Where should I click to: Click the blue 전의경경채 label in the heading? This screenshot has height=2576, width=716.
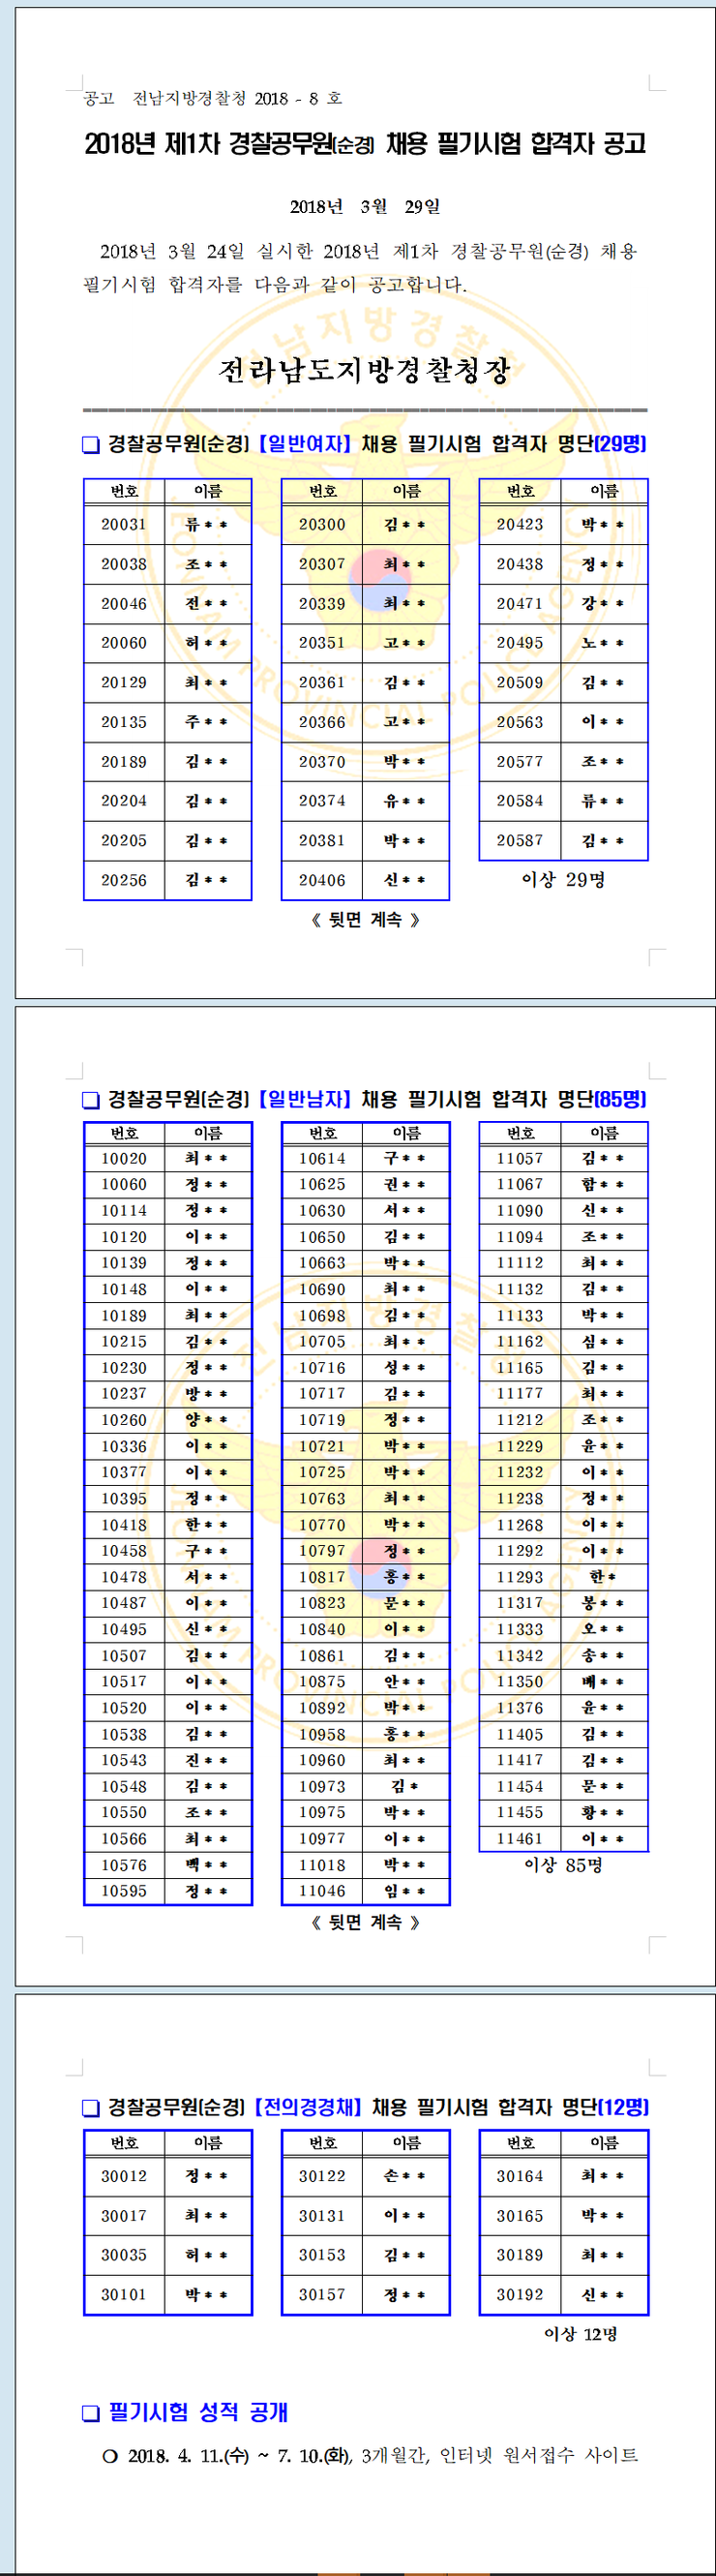(308, 2107)
